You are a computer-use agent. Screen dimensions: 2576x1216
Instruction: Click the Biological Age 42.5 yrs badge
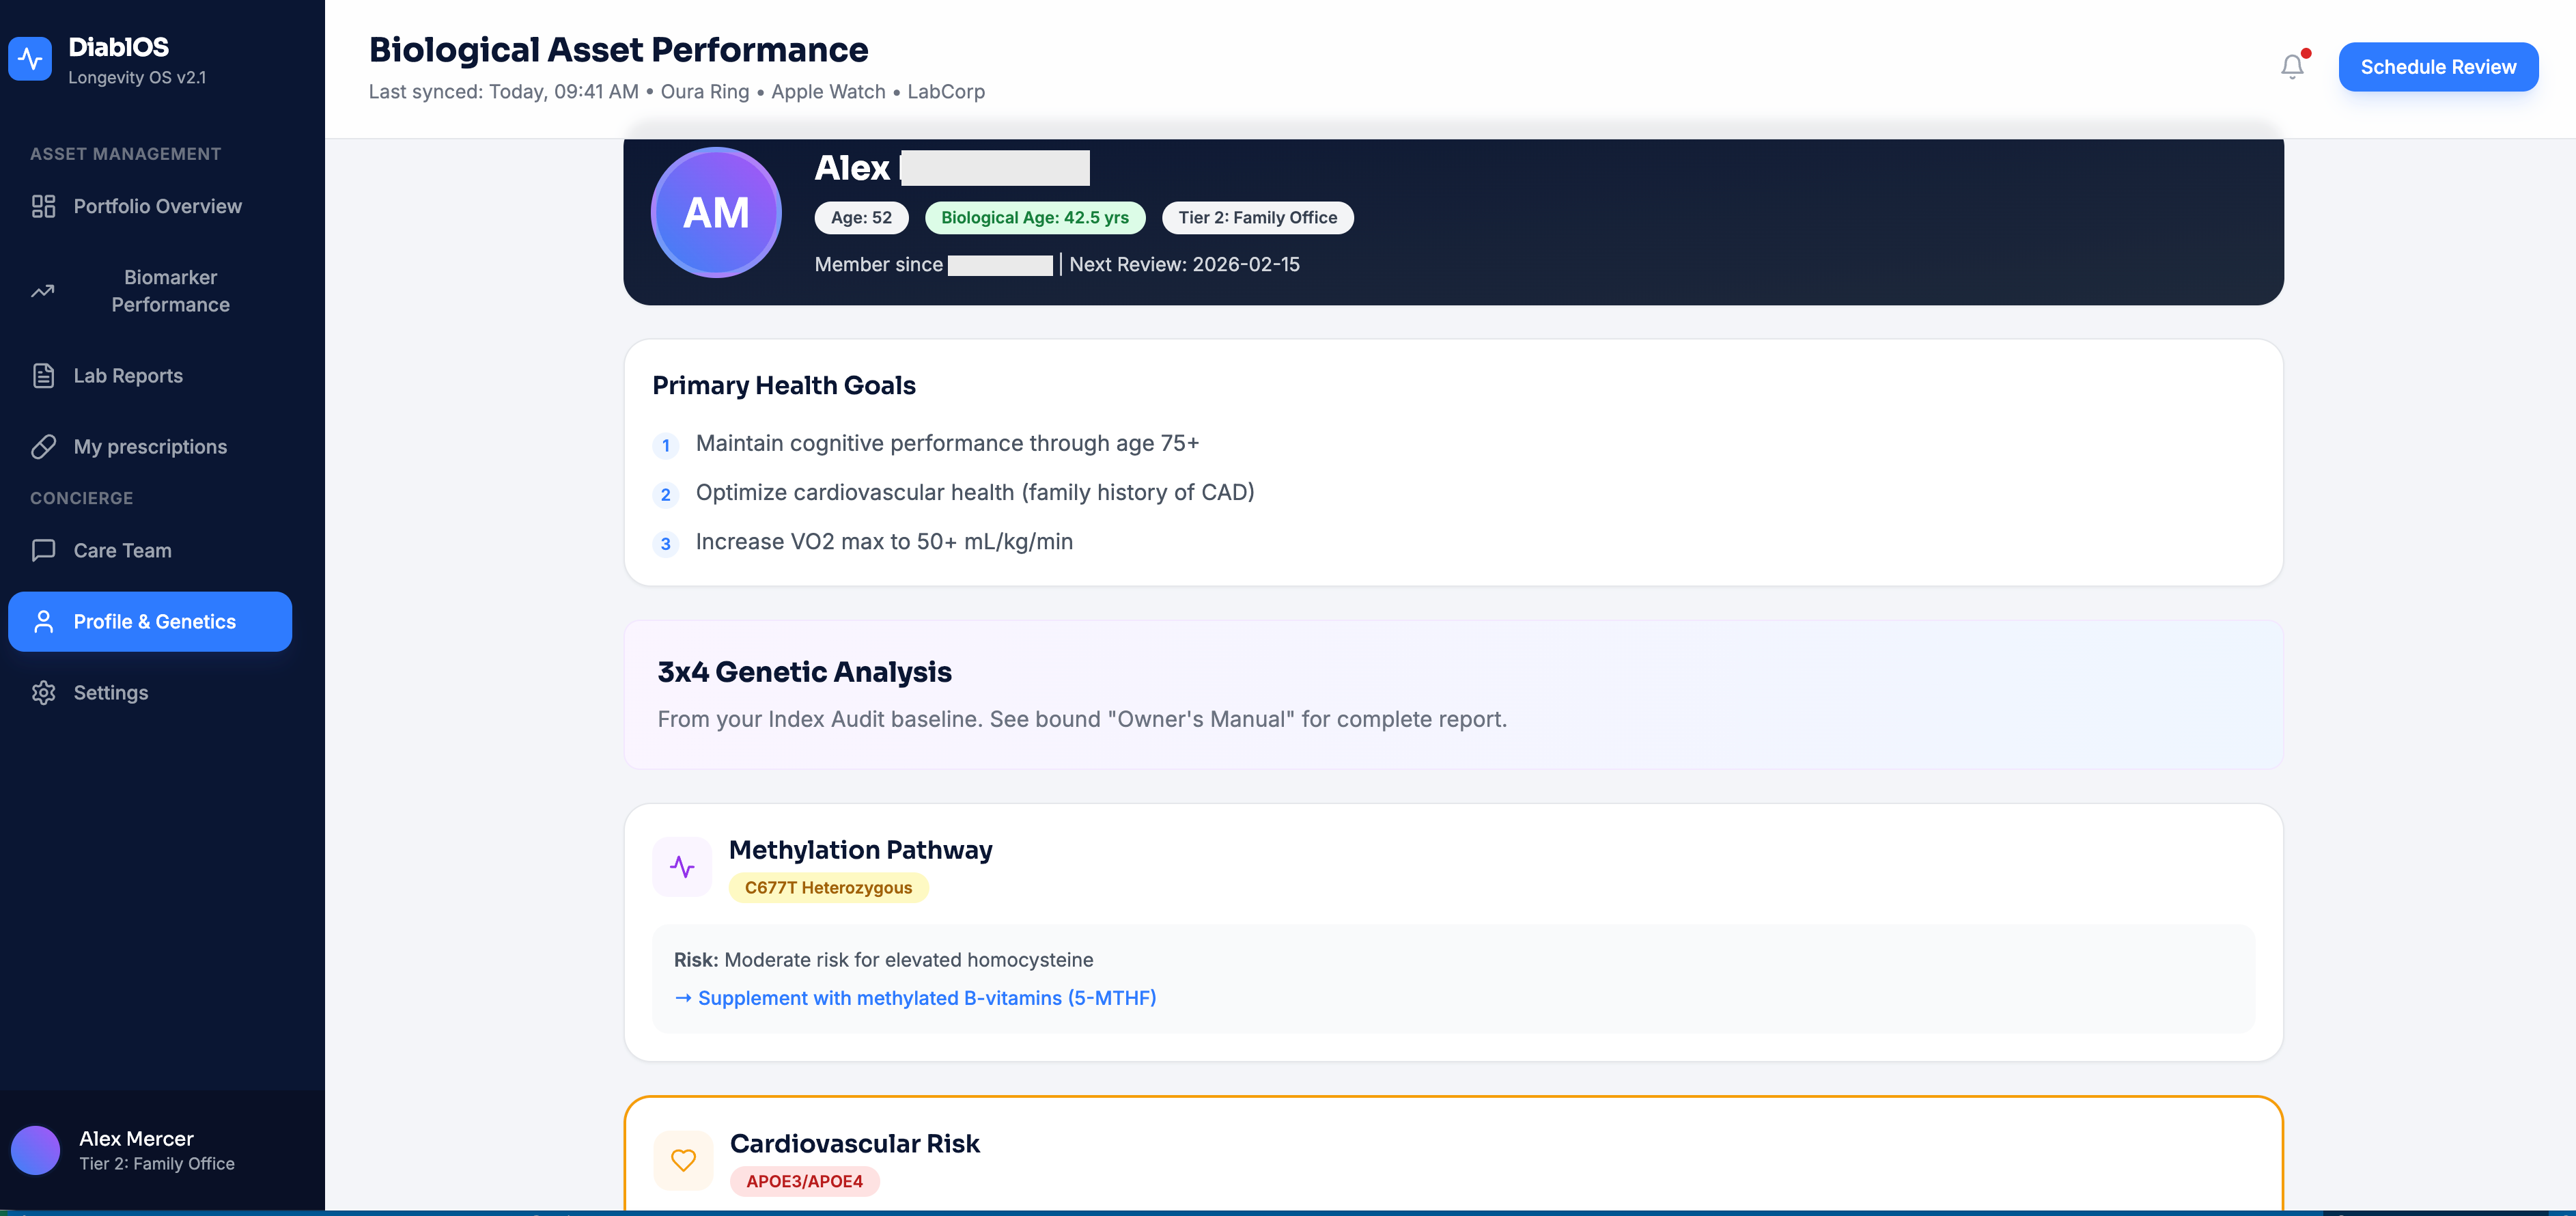(x=1034, y=217)
